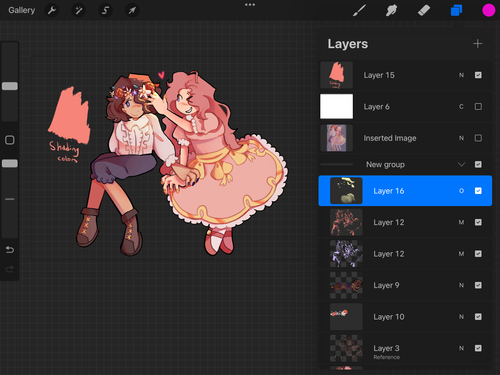Select Layer 15 thumbnail
Image resolution: width=500 pixels, height=375 pixels.
pyautogui.click(x=336, y=75)
